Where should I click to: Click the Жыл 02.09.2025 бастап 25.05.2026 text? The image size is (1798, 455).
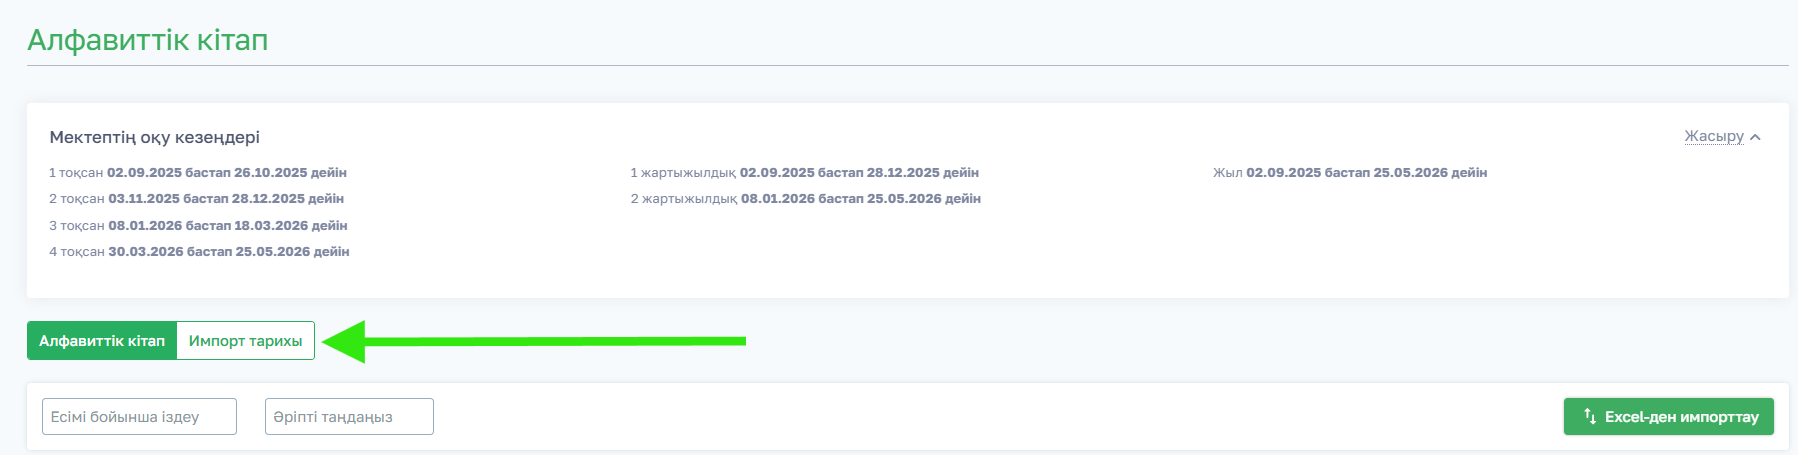1350,173
